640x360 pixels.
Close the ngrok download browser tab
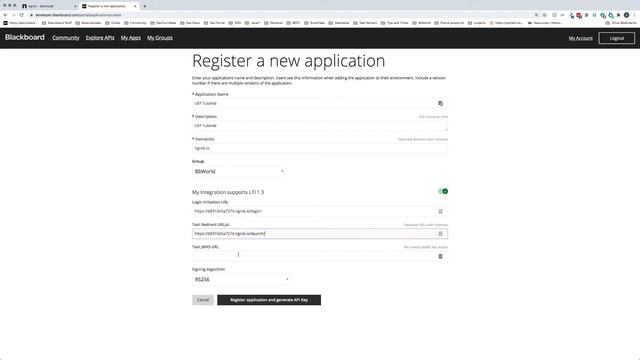(x=75, y=6)
